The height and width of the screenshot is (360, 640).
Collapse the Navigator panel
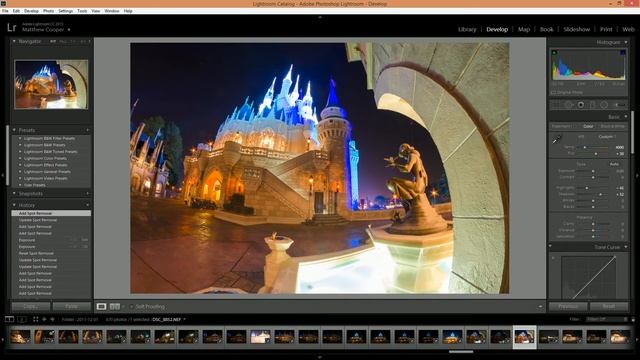14,41
